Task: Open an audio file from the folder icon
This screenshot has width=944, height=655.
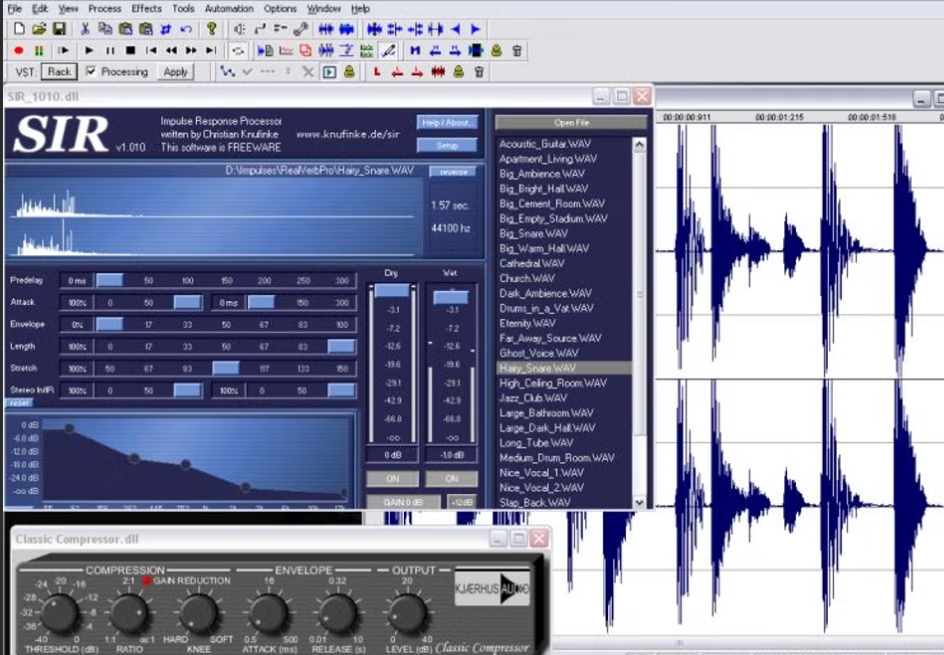Action: (39, 29)
